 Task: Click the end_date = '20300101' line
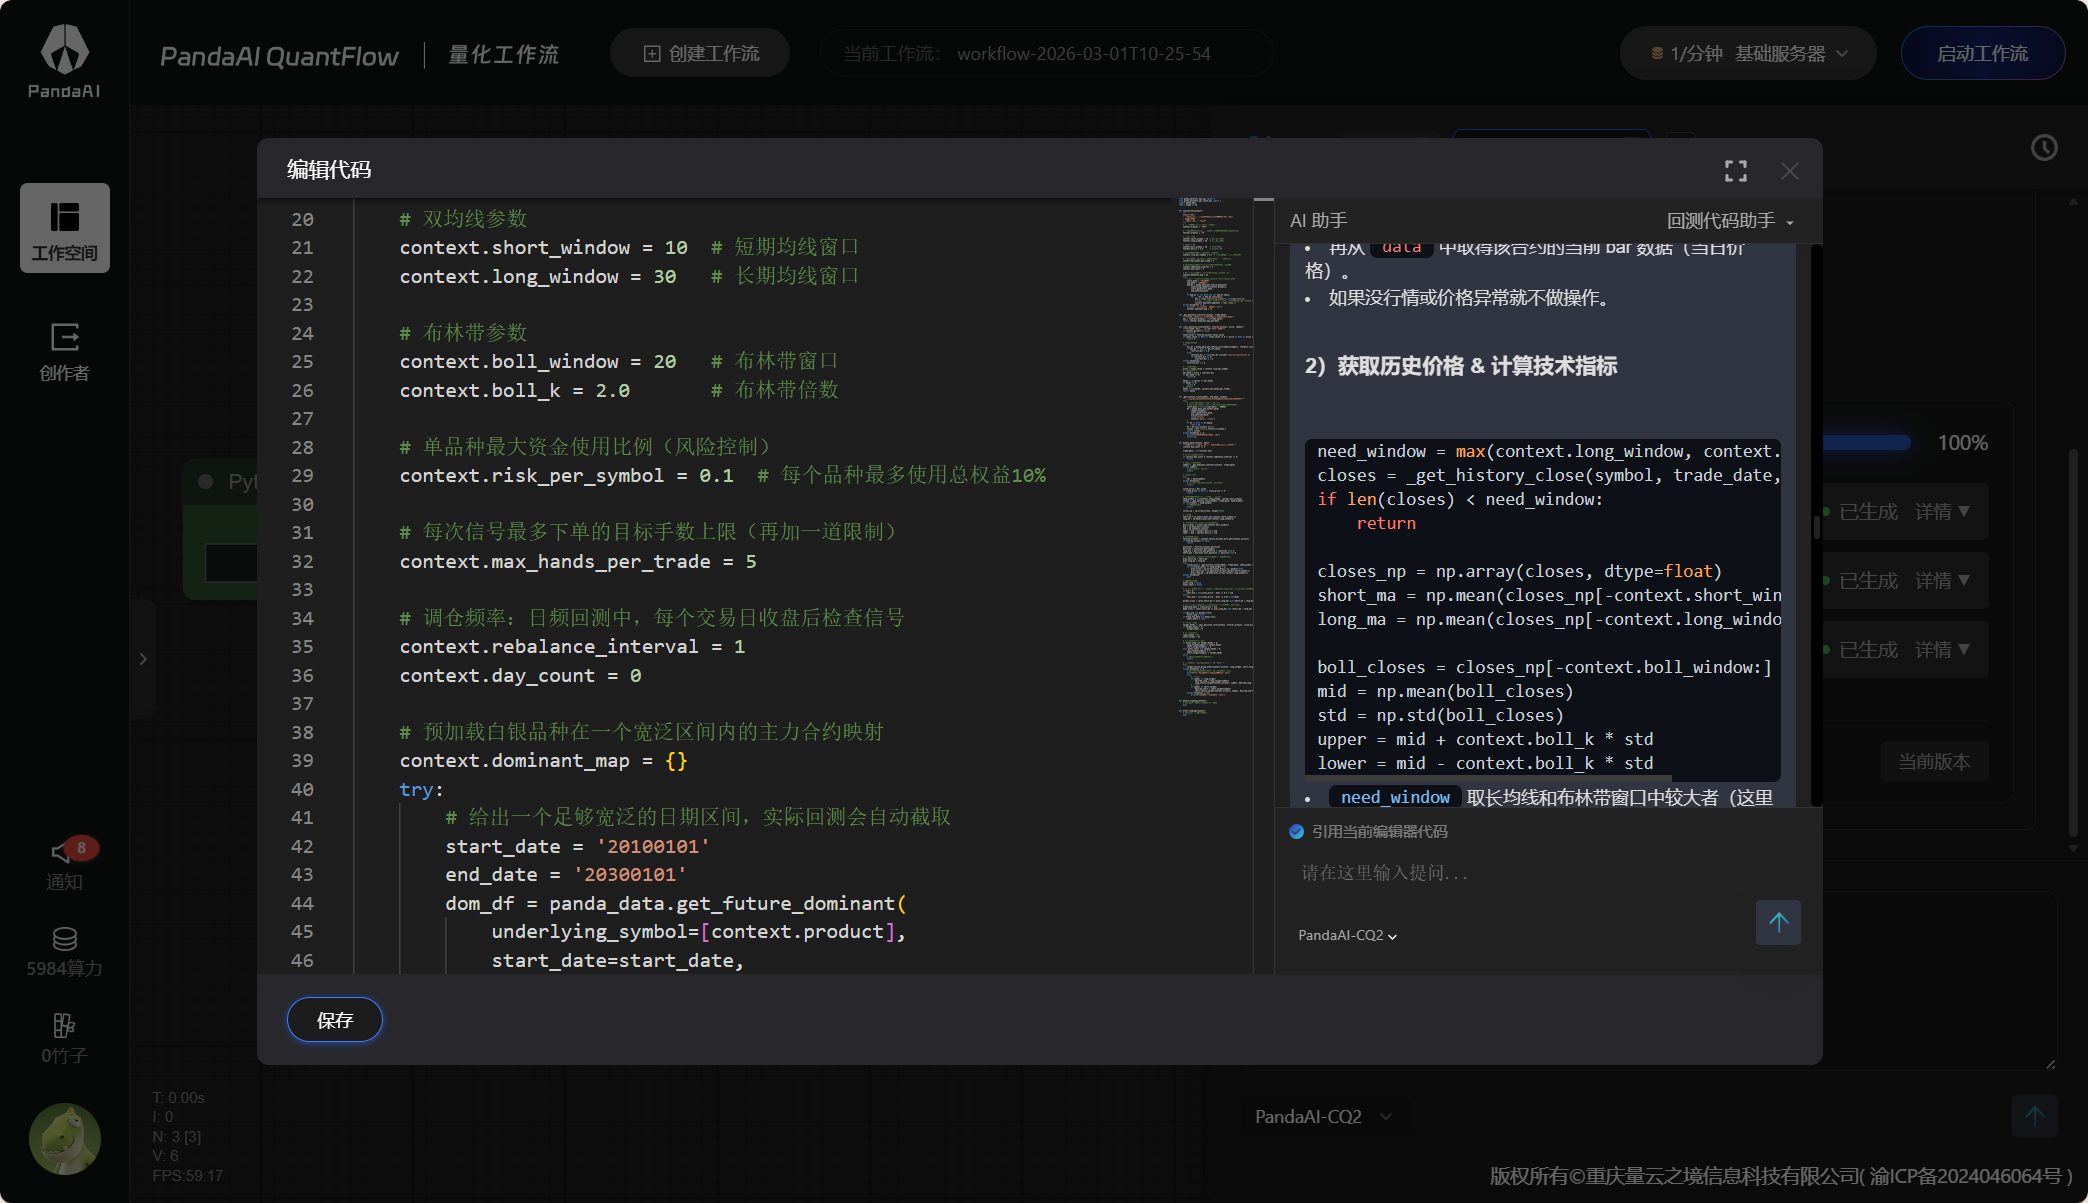[566, 875]
